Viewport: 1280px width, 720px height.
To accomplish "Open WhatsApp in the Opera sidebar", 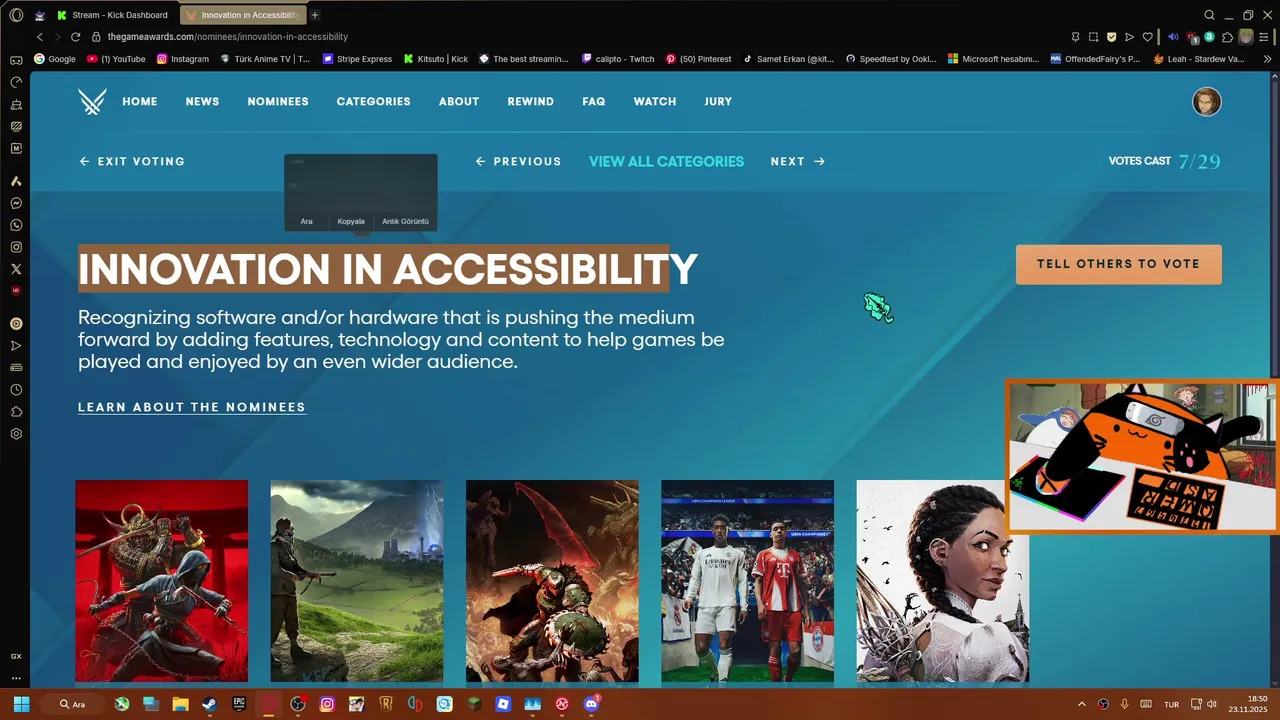I will (x=16, y=225).
